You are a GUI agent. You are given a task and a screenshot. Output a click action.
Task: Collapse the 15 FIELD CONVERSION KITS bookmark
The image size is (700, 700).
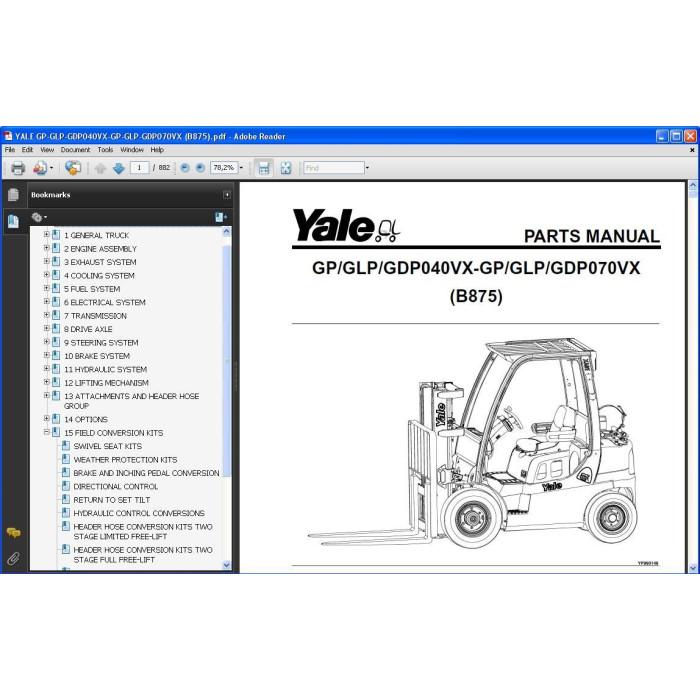(x=46, y=432)
